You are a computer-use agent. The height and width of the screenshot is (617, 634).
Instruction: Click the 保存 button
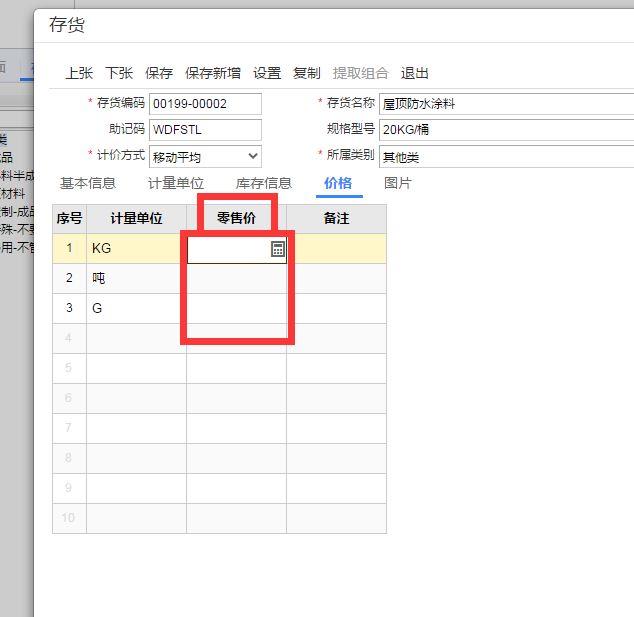pos(159,73)
